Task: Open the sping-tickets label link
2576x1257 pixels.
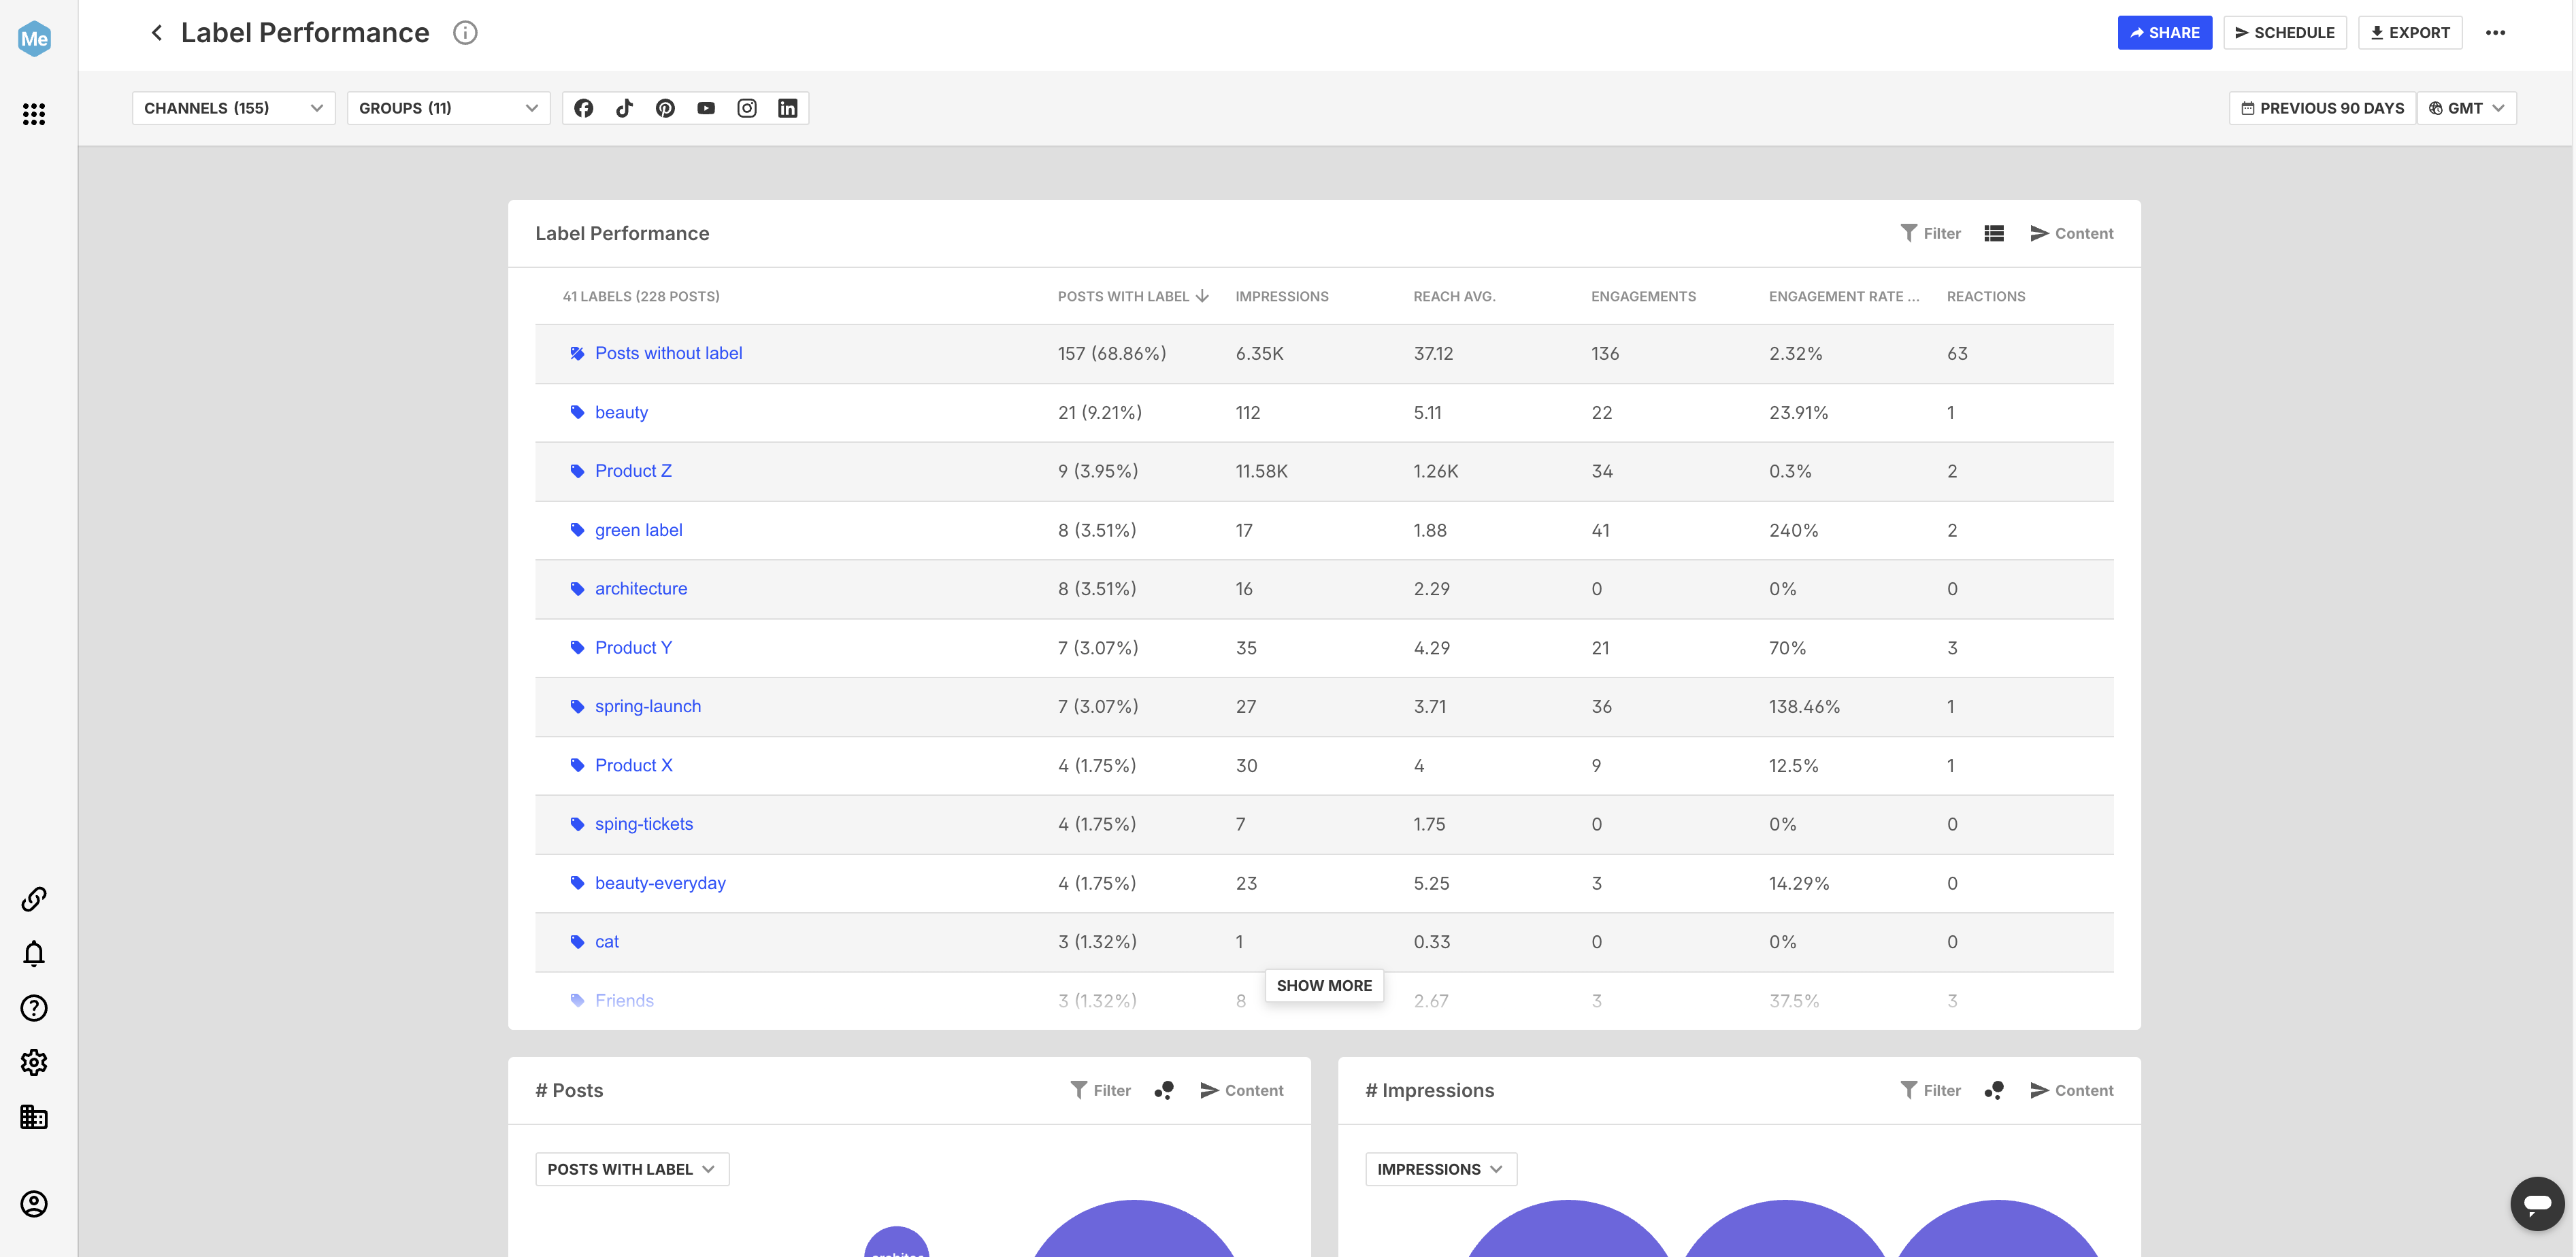Action: tap(644, 824)
